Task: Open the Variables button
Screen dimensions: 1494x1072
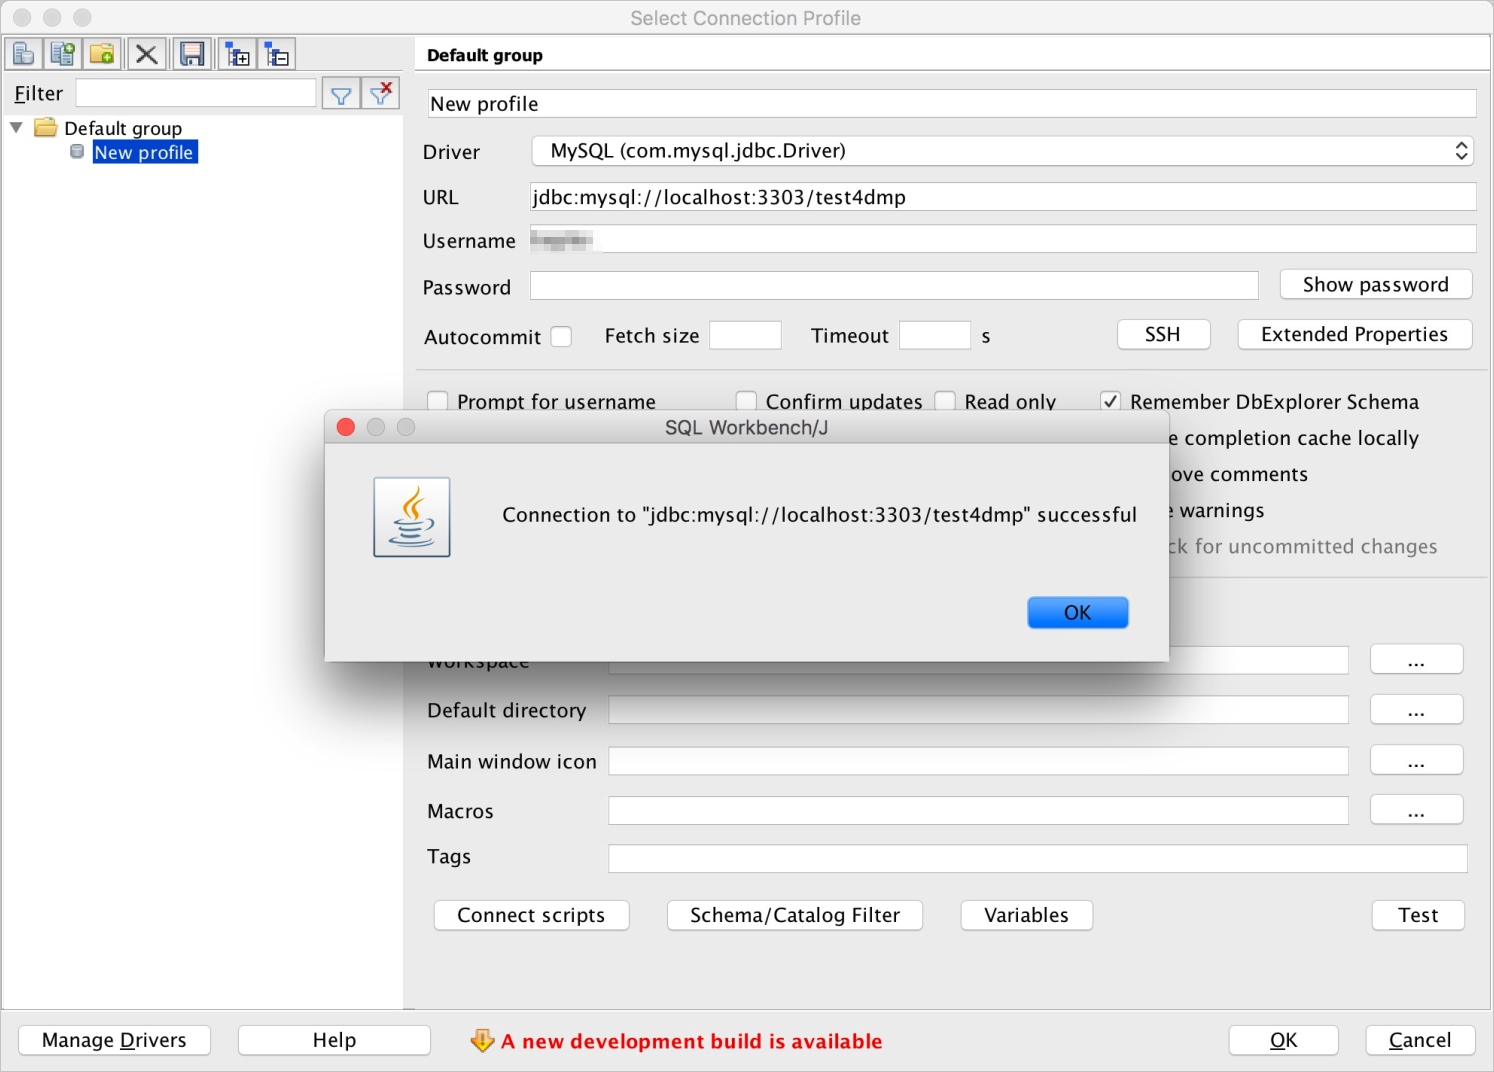Action: [x=1027, y=916]
